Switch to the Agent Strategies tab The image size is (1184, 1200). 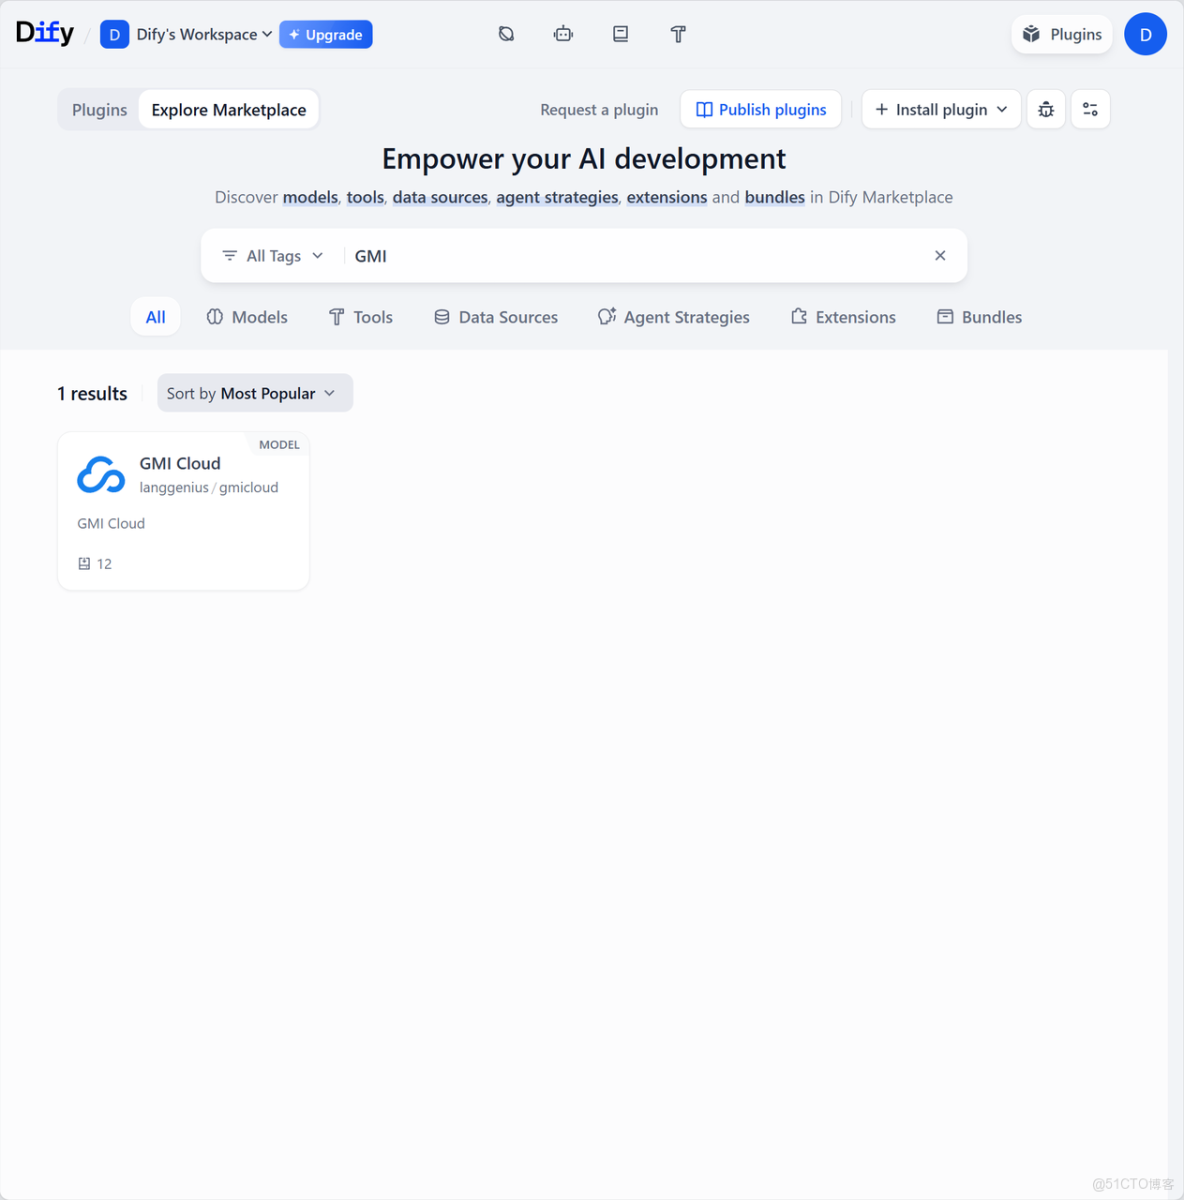pyautogui.click(x=673, y=316)
